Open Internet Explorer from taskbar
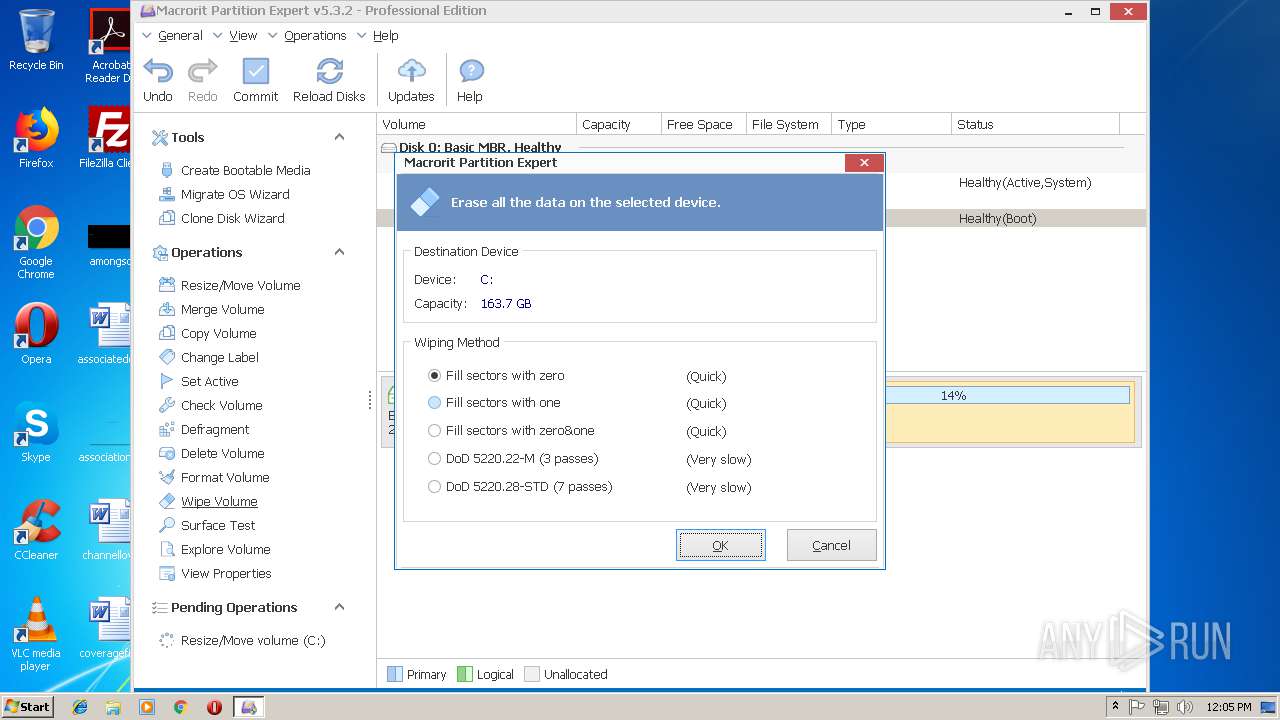The width and height of the screenshot is (1280, 720). pyautogui.click(x=80, y=707)
